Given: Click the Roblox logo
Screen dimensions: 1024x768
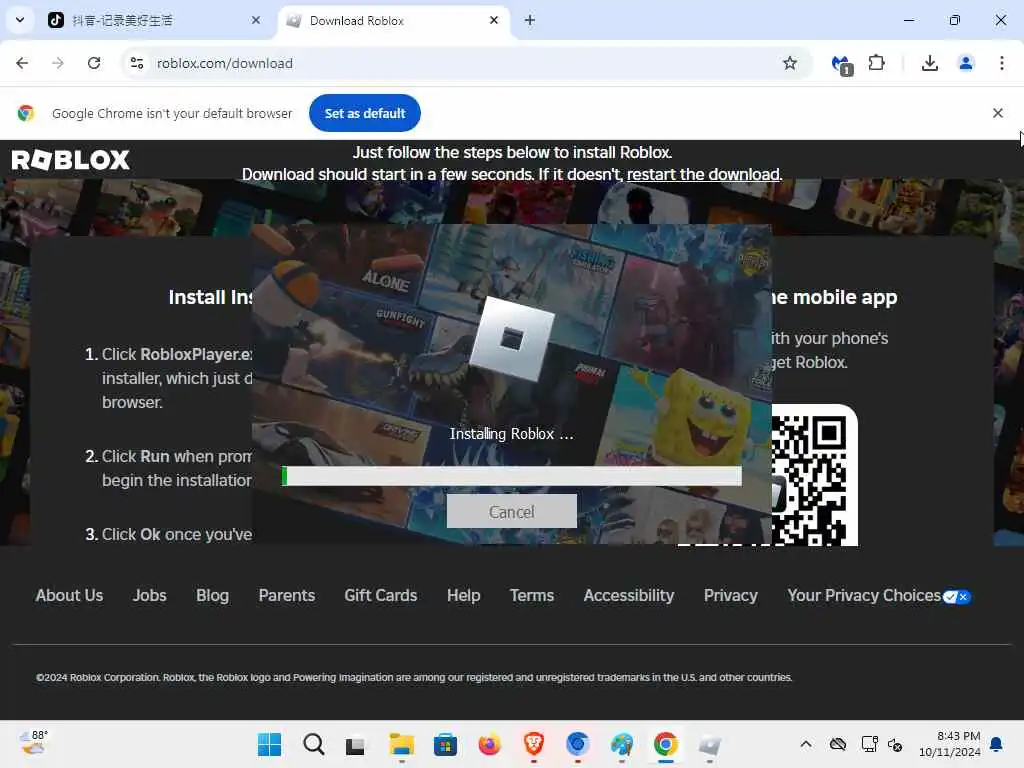Looking at the screenshot, I should [x=71, y=160].
